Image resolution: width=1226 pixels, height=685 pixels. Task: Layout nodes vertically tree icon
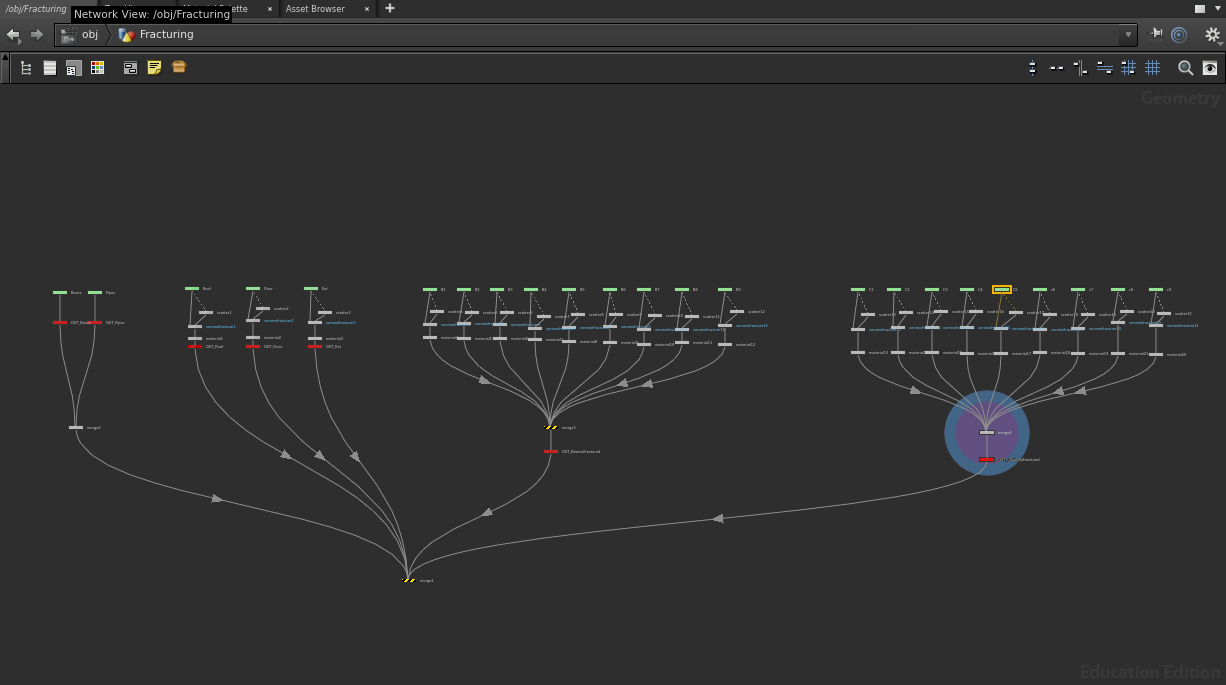(1080, 68)
